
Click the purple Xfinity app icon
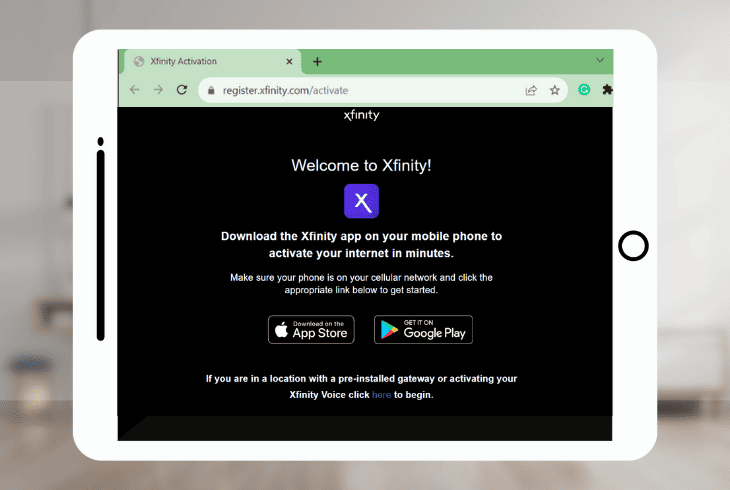pos(361,201)
